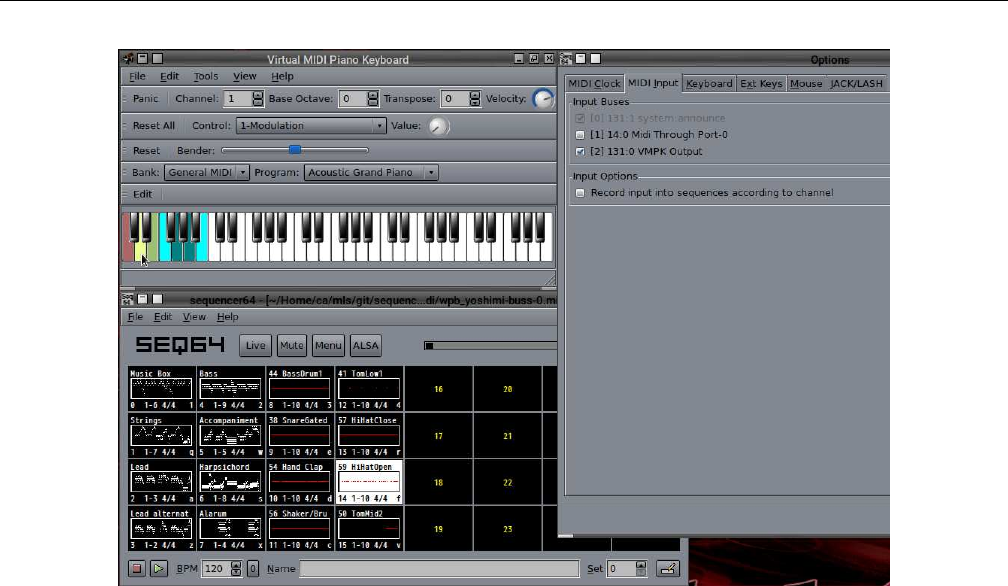This screenshot has width=1008, height=586.
Task: Click the screen-set Name input field
Action: pyautogui.click(x=439, y=569)
